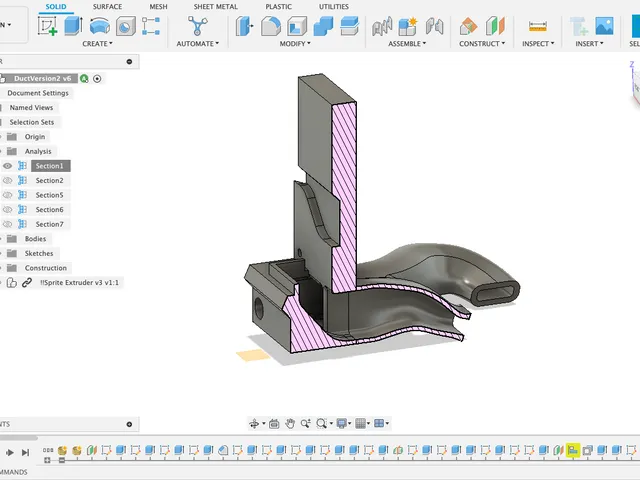Show Section2 using its eye icon
Viewport: 640px width, 480px height.
click(7, 180)
